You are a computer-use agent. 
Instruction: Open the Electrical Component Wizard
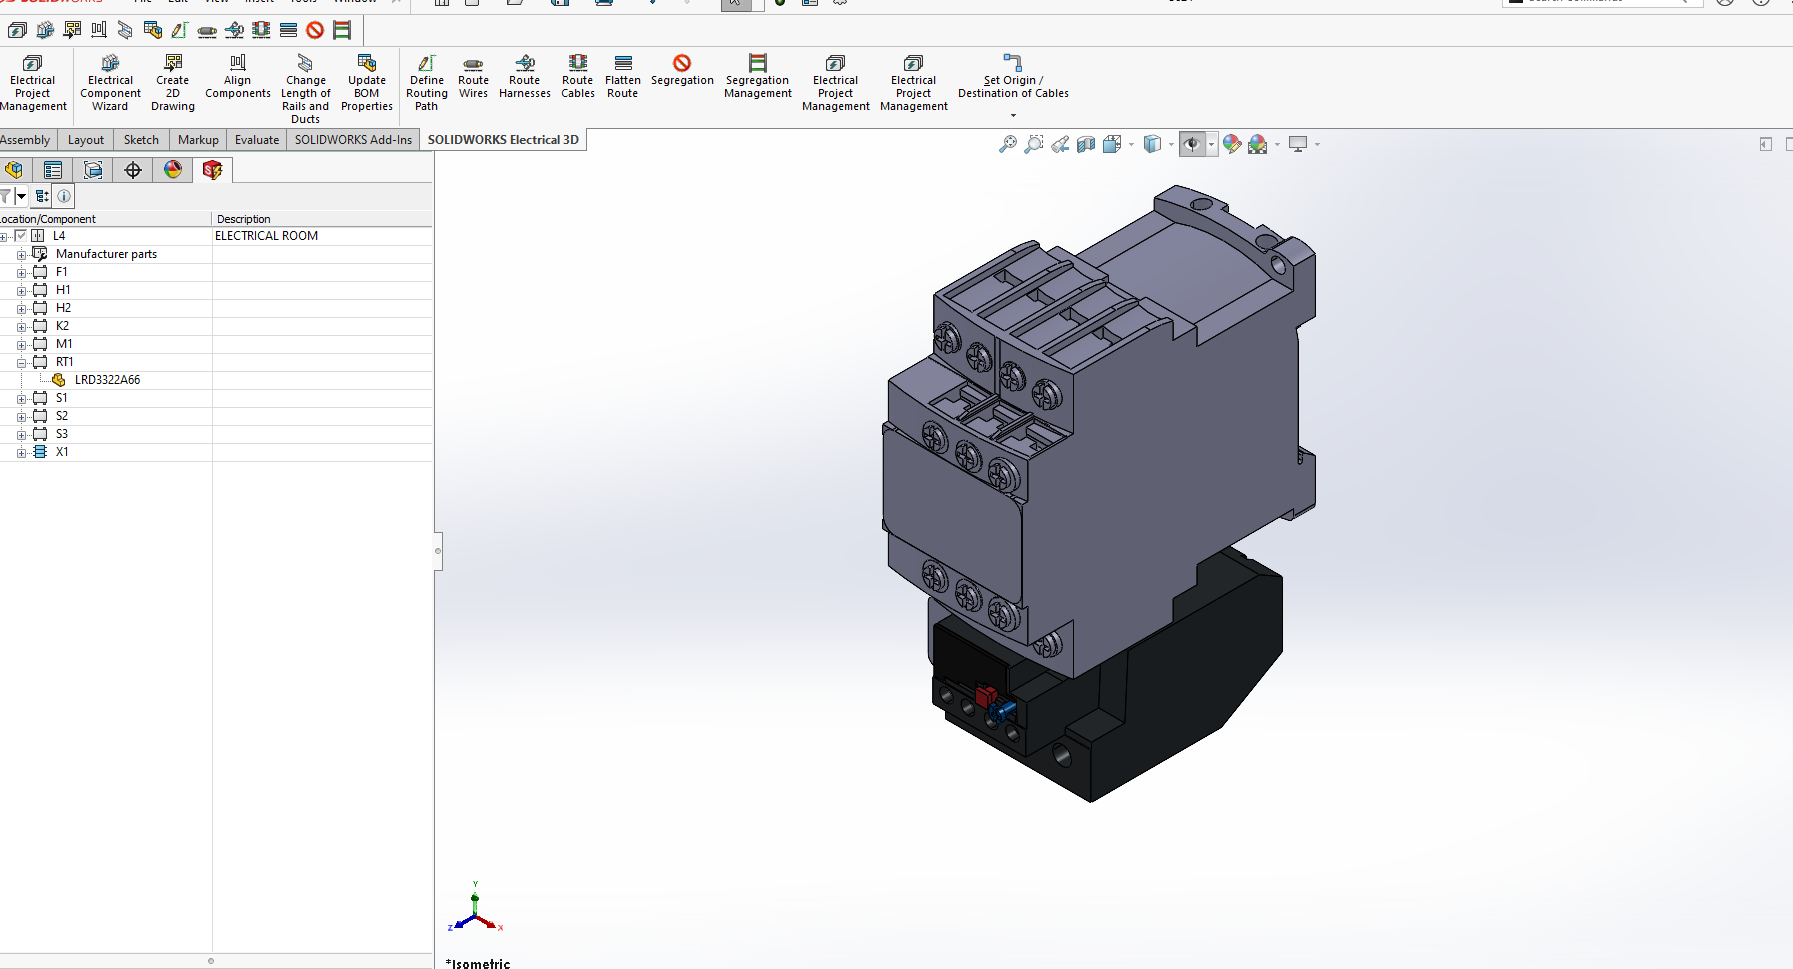[110, 82]
